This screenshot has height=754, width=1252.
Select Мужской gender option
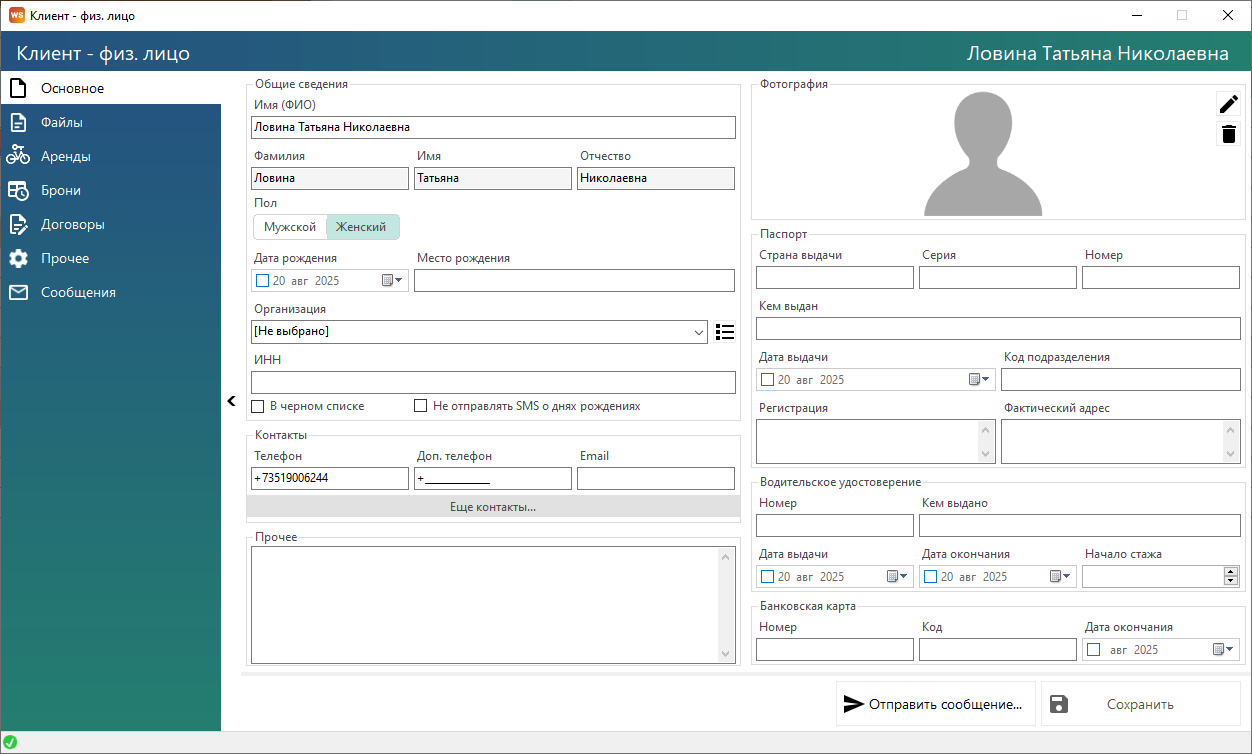pos(290,227)
